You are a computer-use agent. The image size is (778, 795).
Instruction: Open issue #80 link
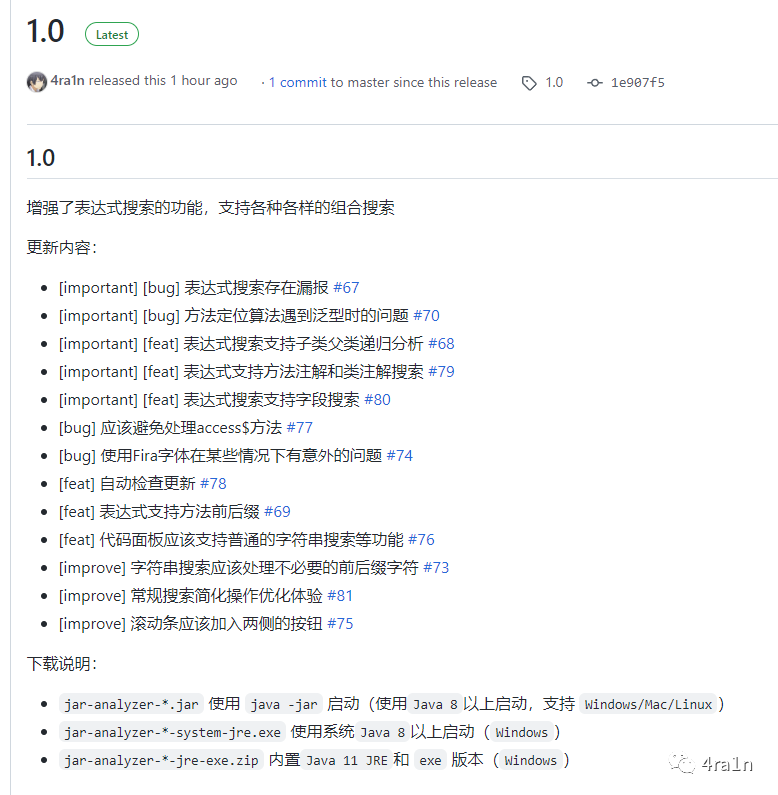point(377,400)
